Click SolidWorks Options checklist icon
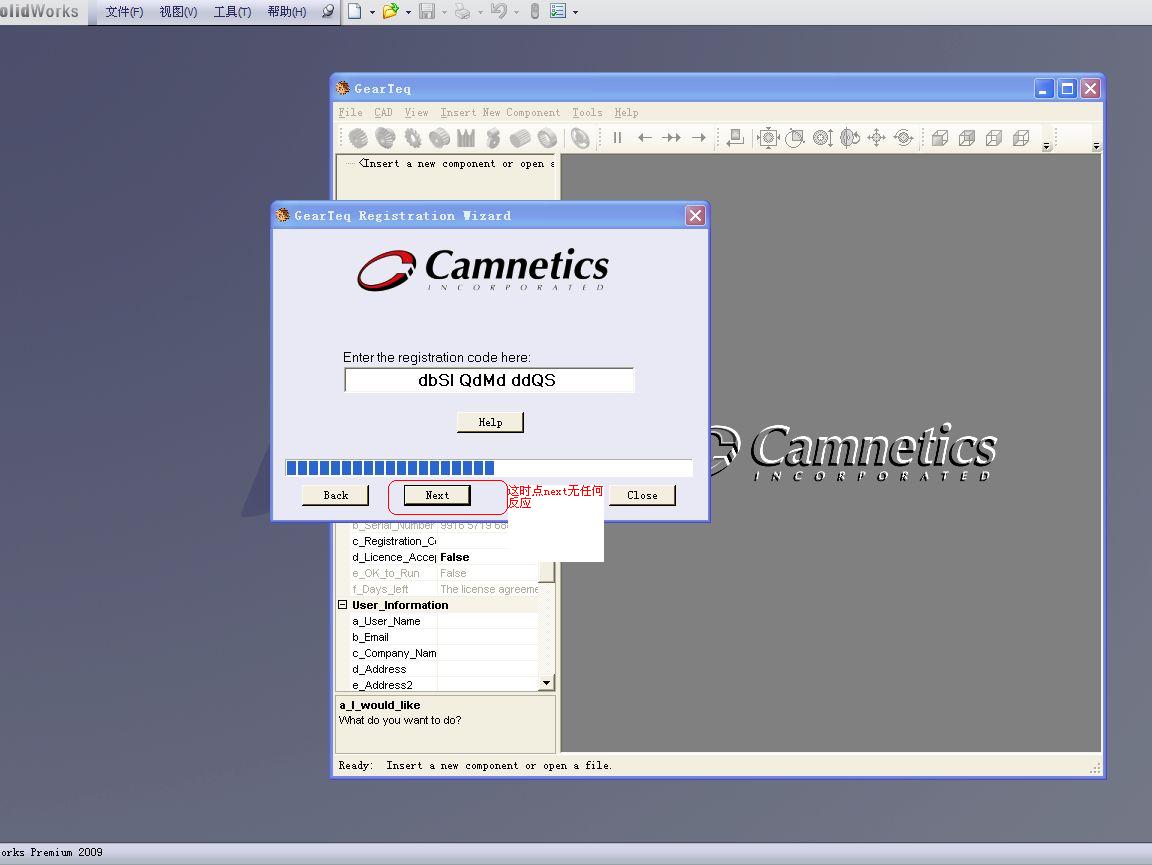 pyautogui.click(x=558, y=11)
